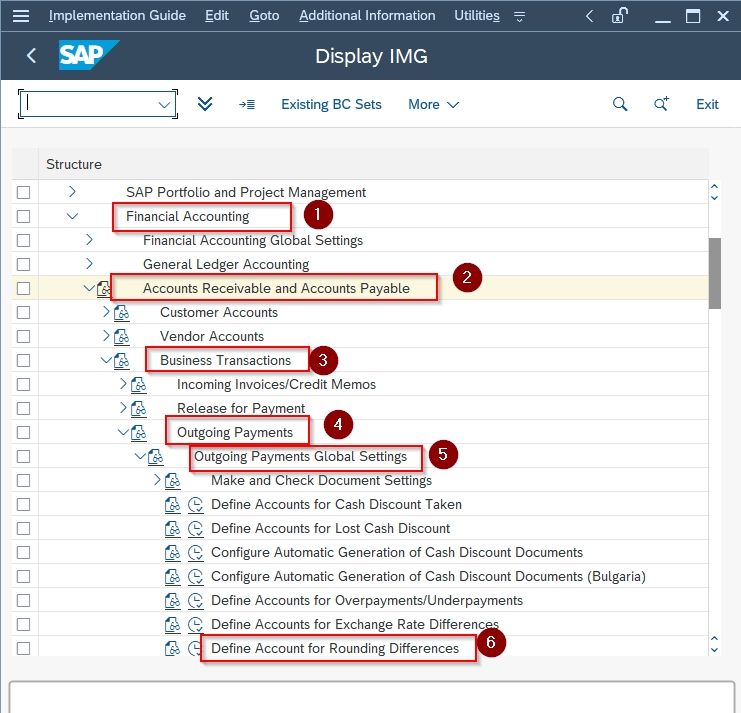The width and height of the screenshot is (741, 713).
Task: Open documentation icon for Outgoing Payments
Action: coord(138,432)
